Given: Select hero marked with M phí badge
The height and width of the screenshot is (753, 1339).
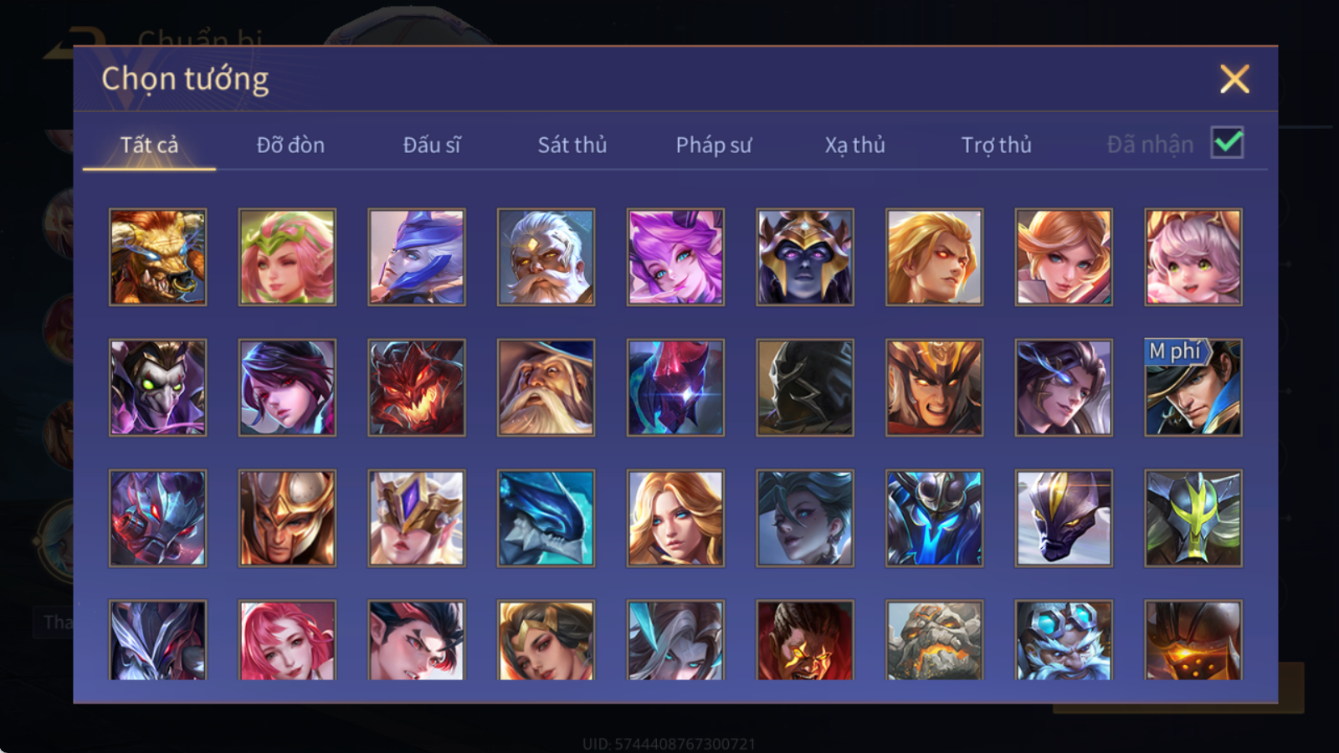Looking at the screenshot, I should tap(1194, 388).
